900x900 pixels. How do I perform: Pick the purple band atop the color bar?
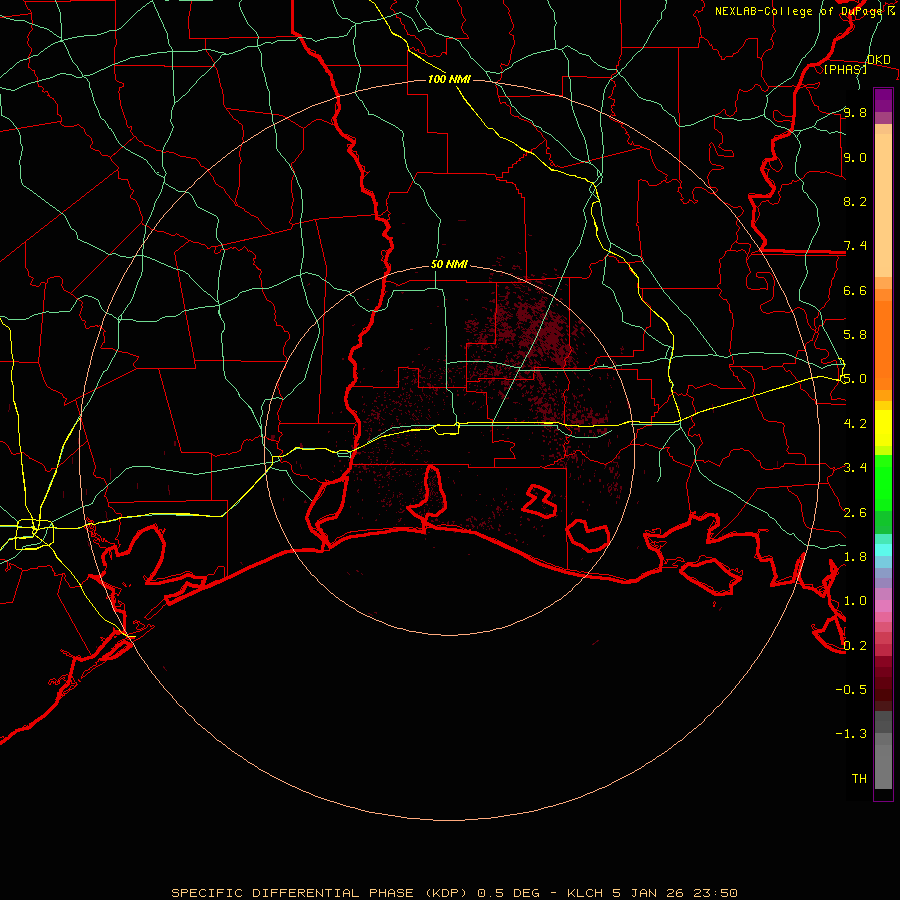(883, 100)
